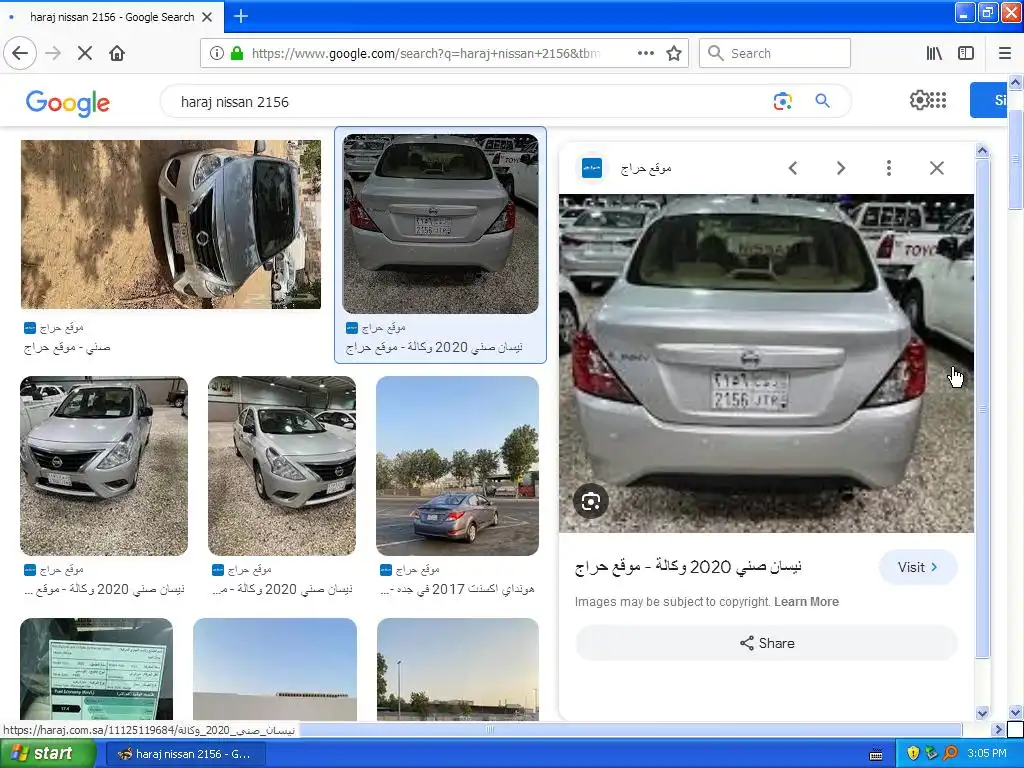Open Nissan front-right angle showroom thumbnail
The image size is (1024, 768).
tap(282, 466)
